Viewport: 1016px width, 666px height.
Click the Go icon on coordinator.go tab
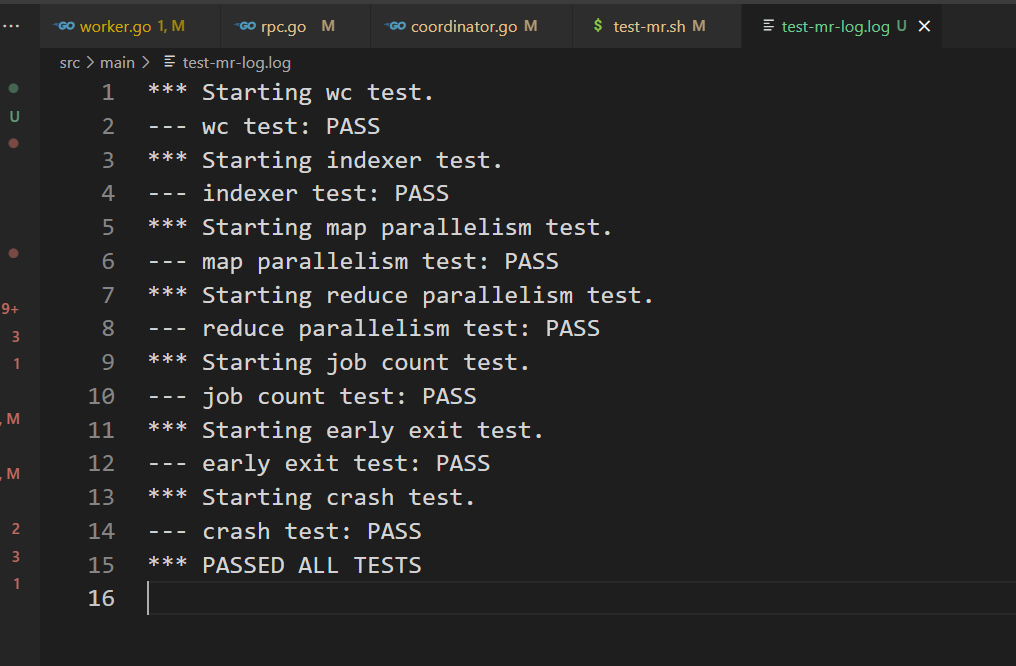[396, 26]
